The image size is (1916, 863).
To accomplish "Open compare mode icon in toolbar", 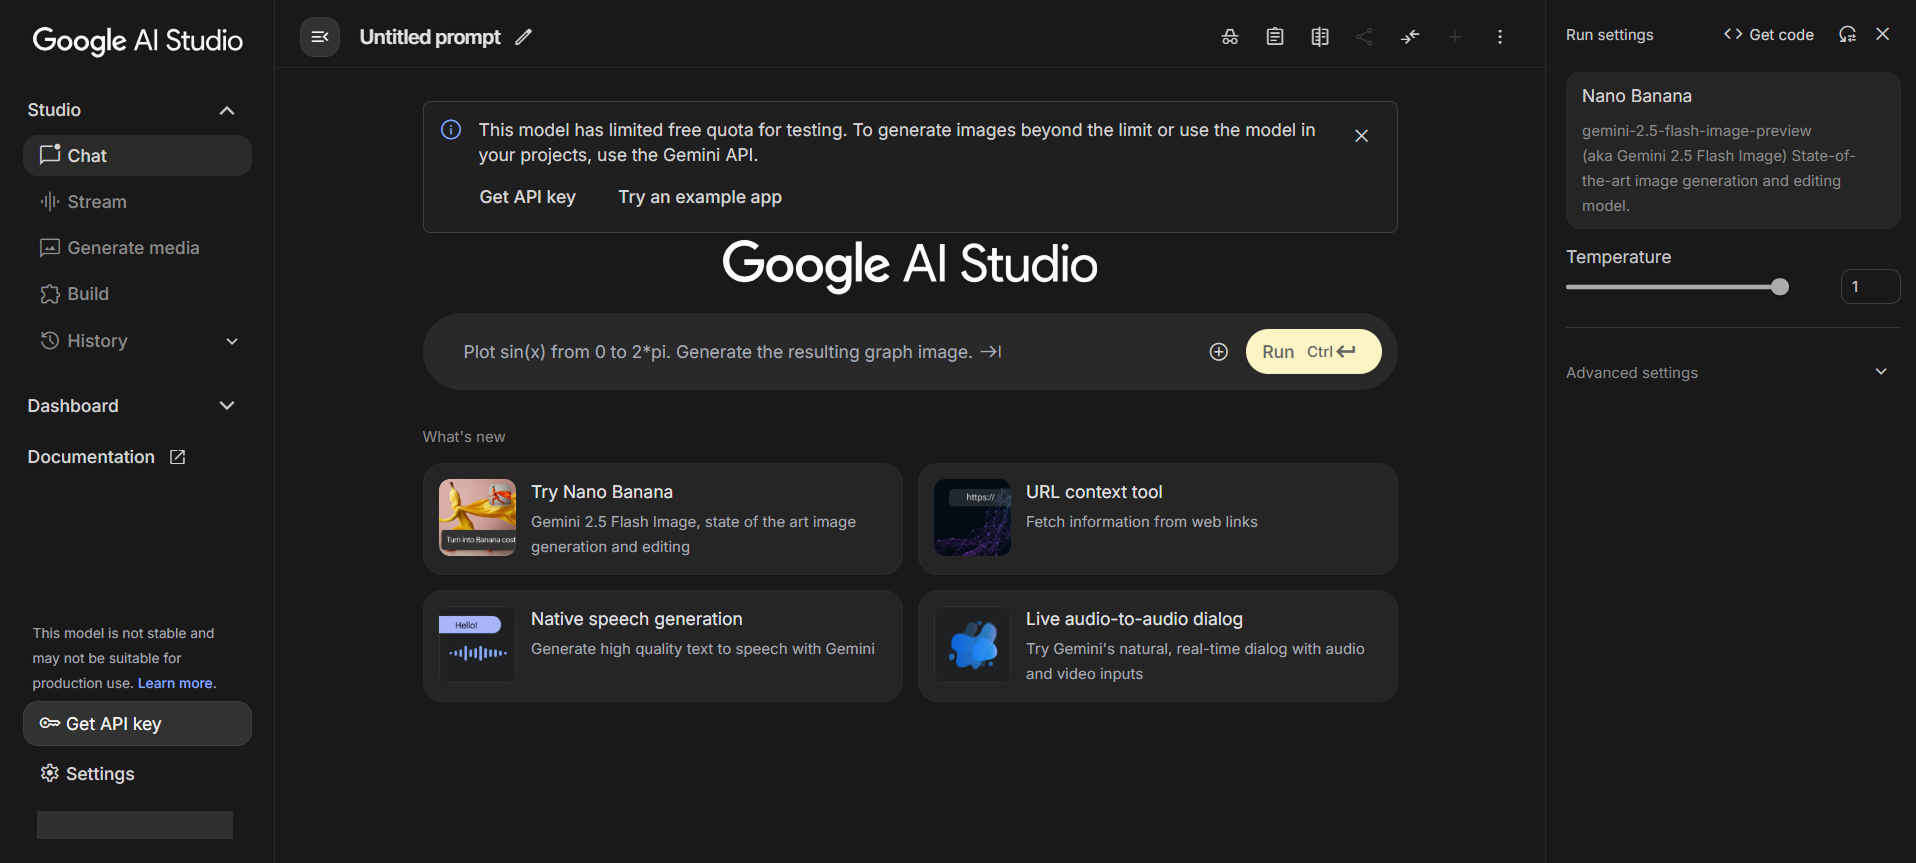I will click(1320, 37).
